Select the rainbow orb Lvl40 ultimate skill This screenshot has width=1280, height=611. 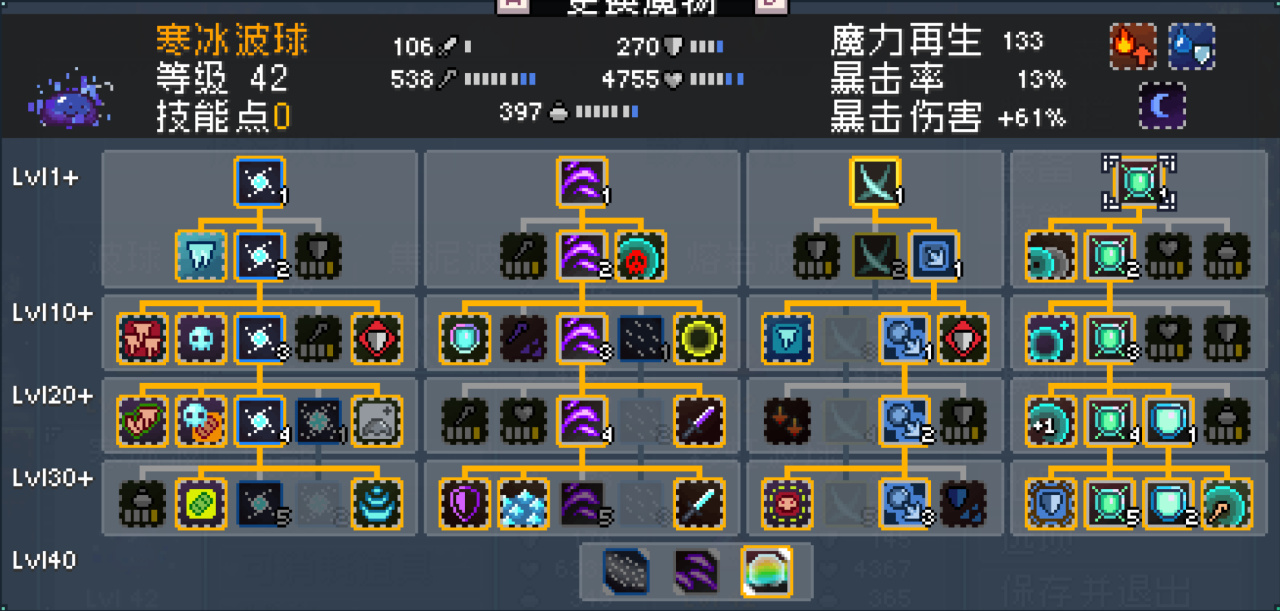point(766,571)
